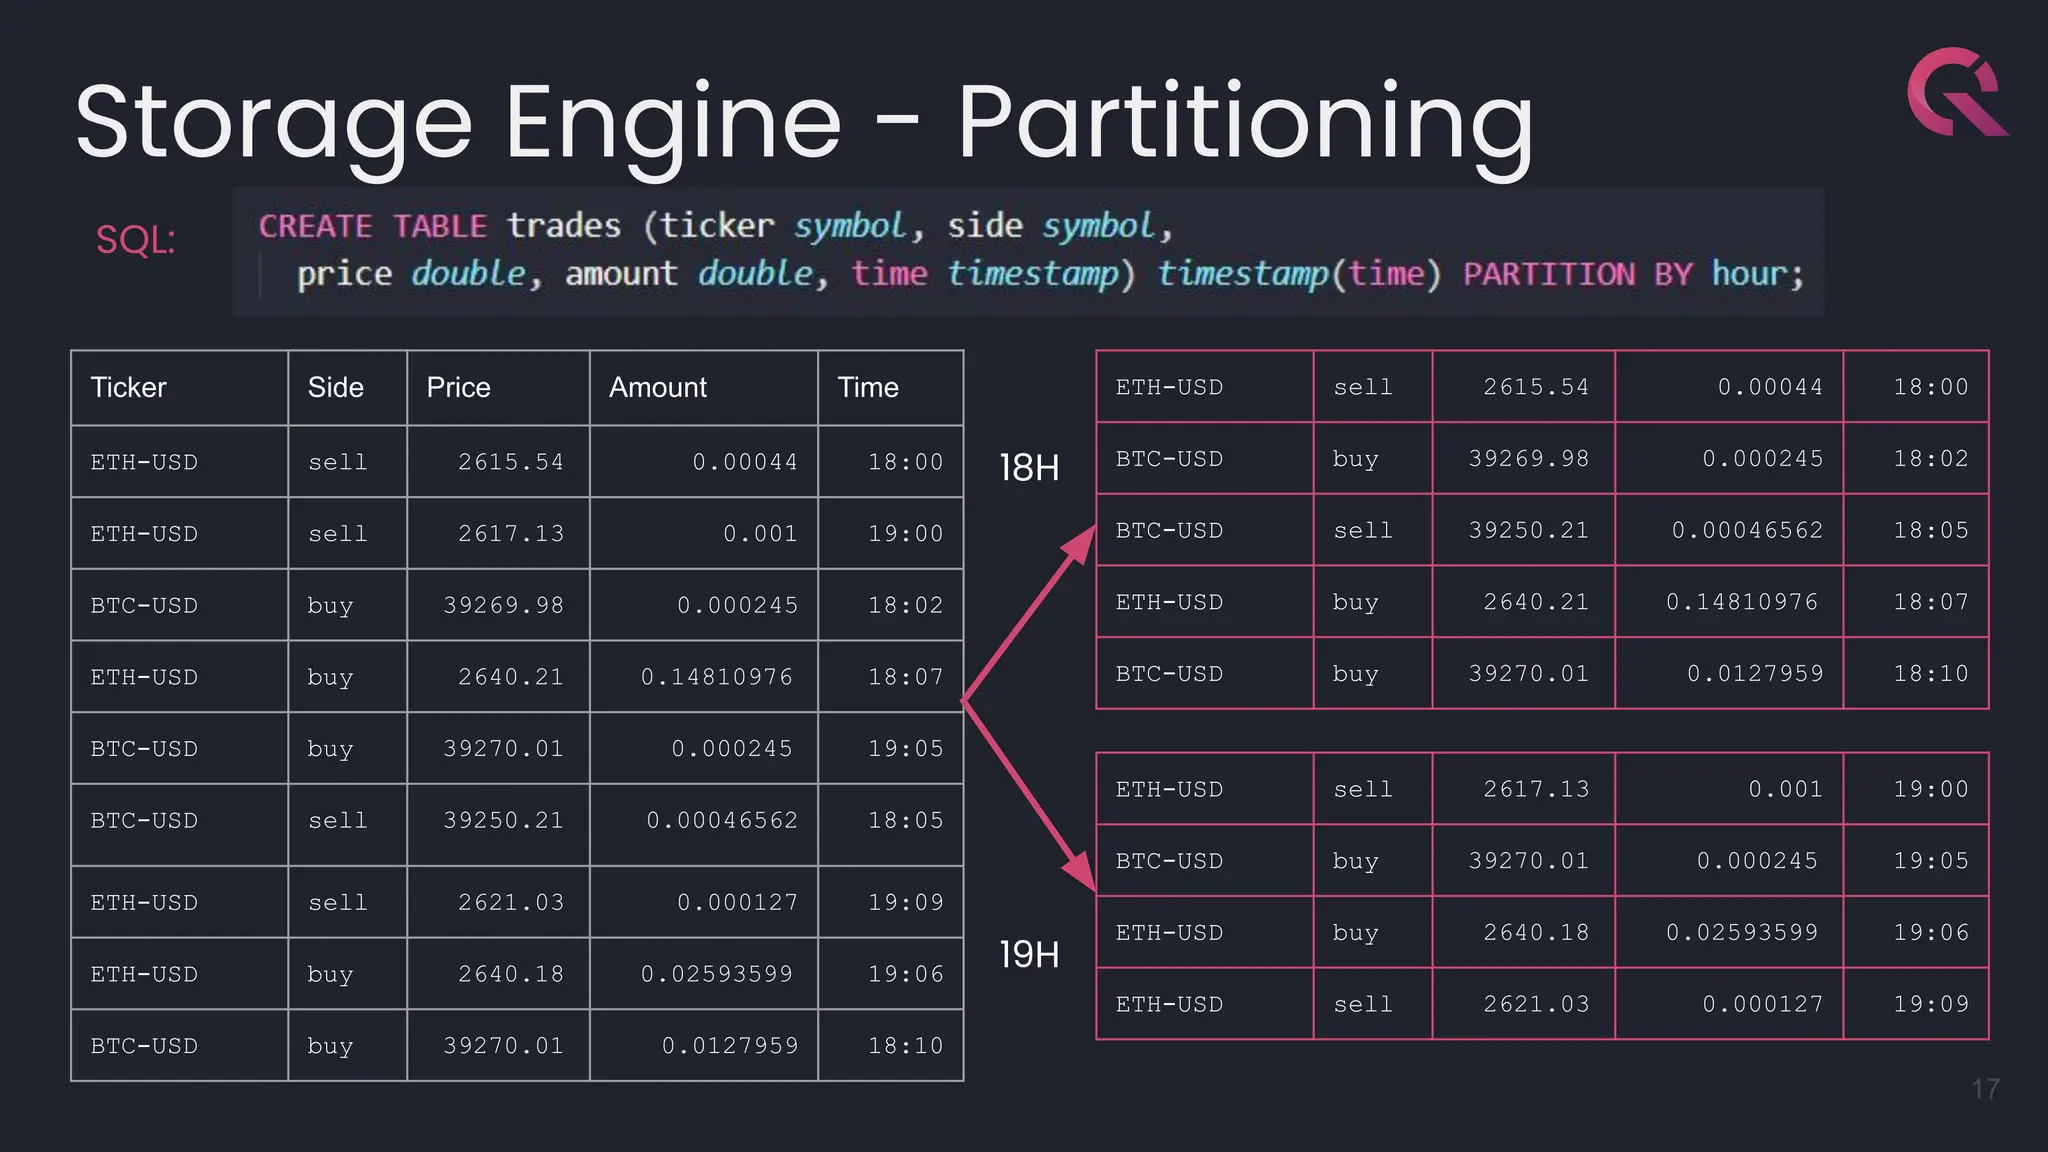Screen dimensions: 2048x1152
Task: Select the 'SQL:' label beside the code
Action: (136, 240)
